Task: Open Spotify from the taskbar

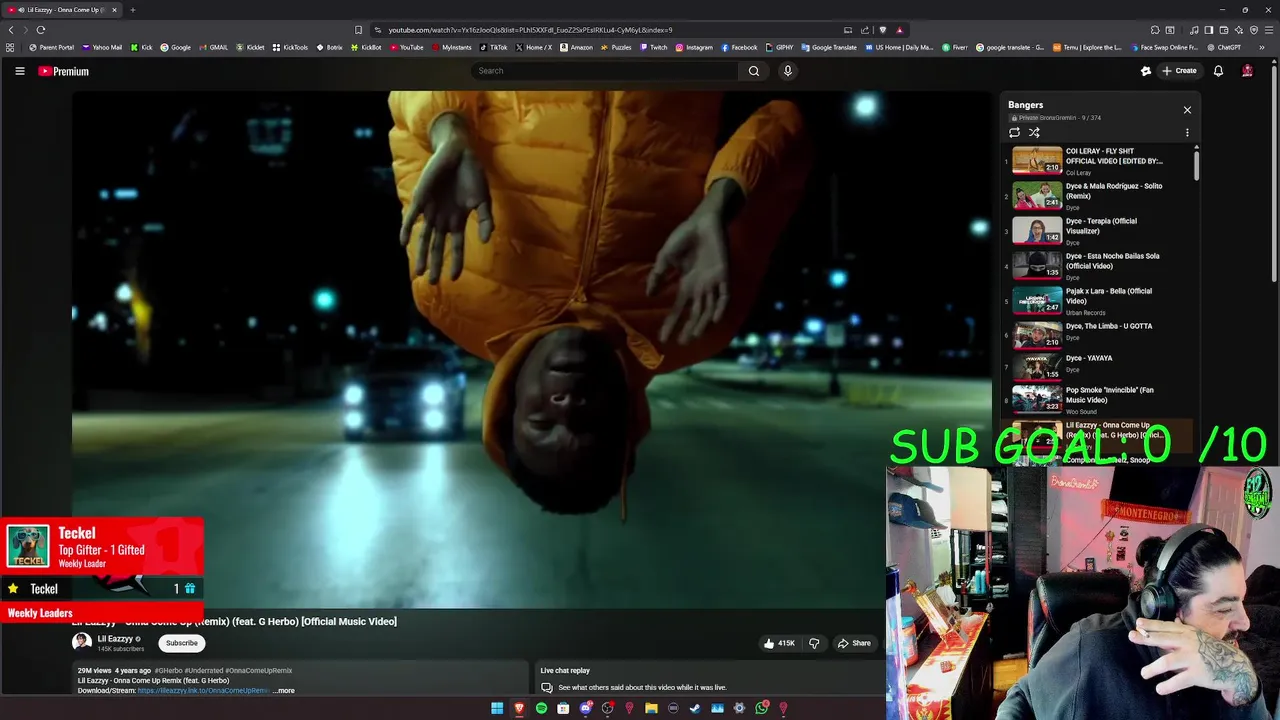Action: pos(541,709)
